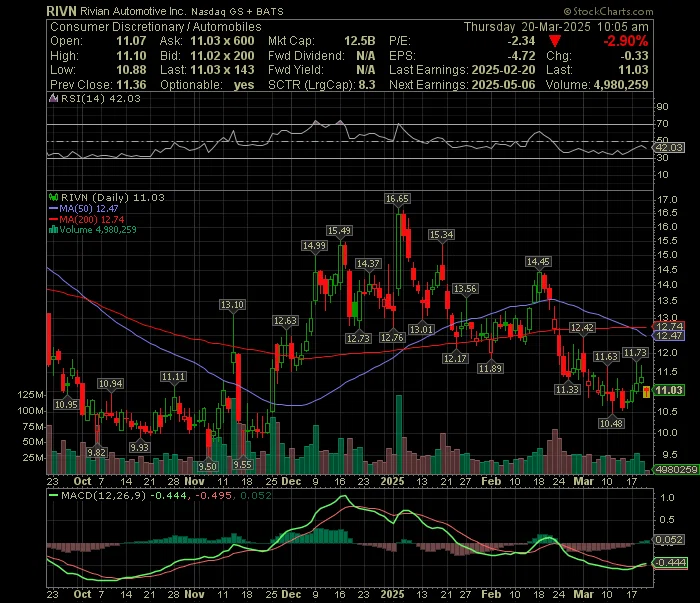Viewport: 700px width, 603px height.
Task: Click the 15.34 price label
Action: pos(441,235)
